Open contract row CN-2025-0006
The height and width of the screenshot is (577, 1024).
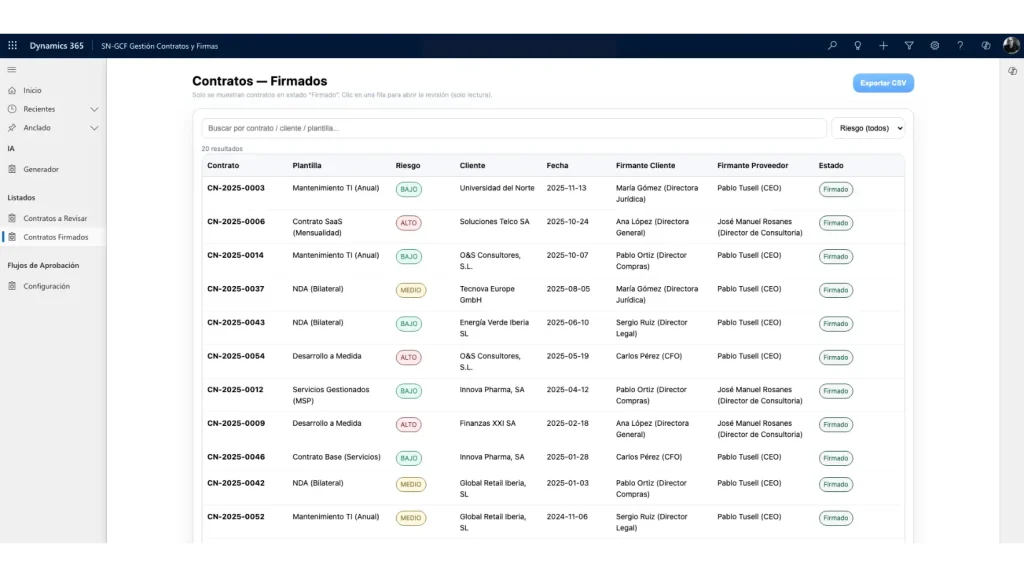(x=236, y=222)
